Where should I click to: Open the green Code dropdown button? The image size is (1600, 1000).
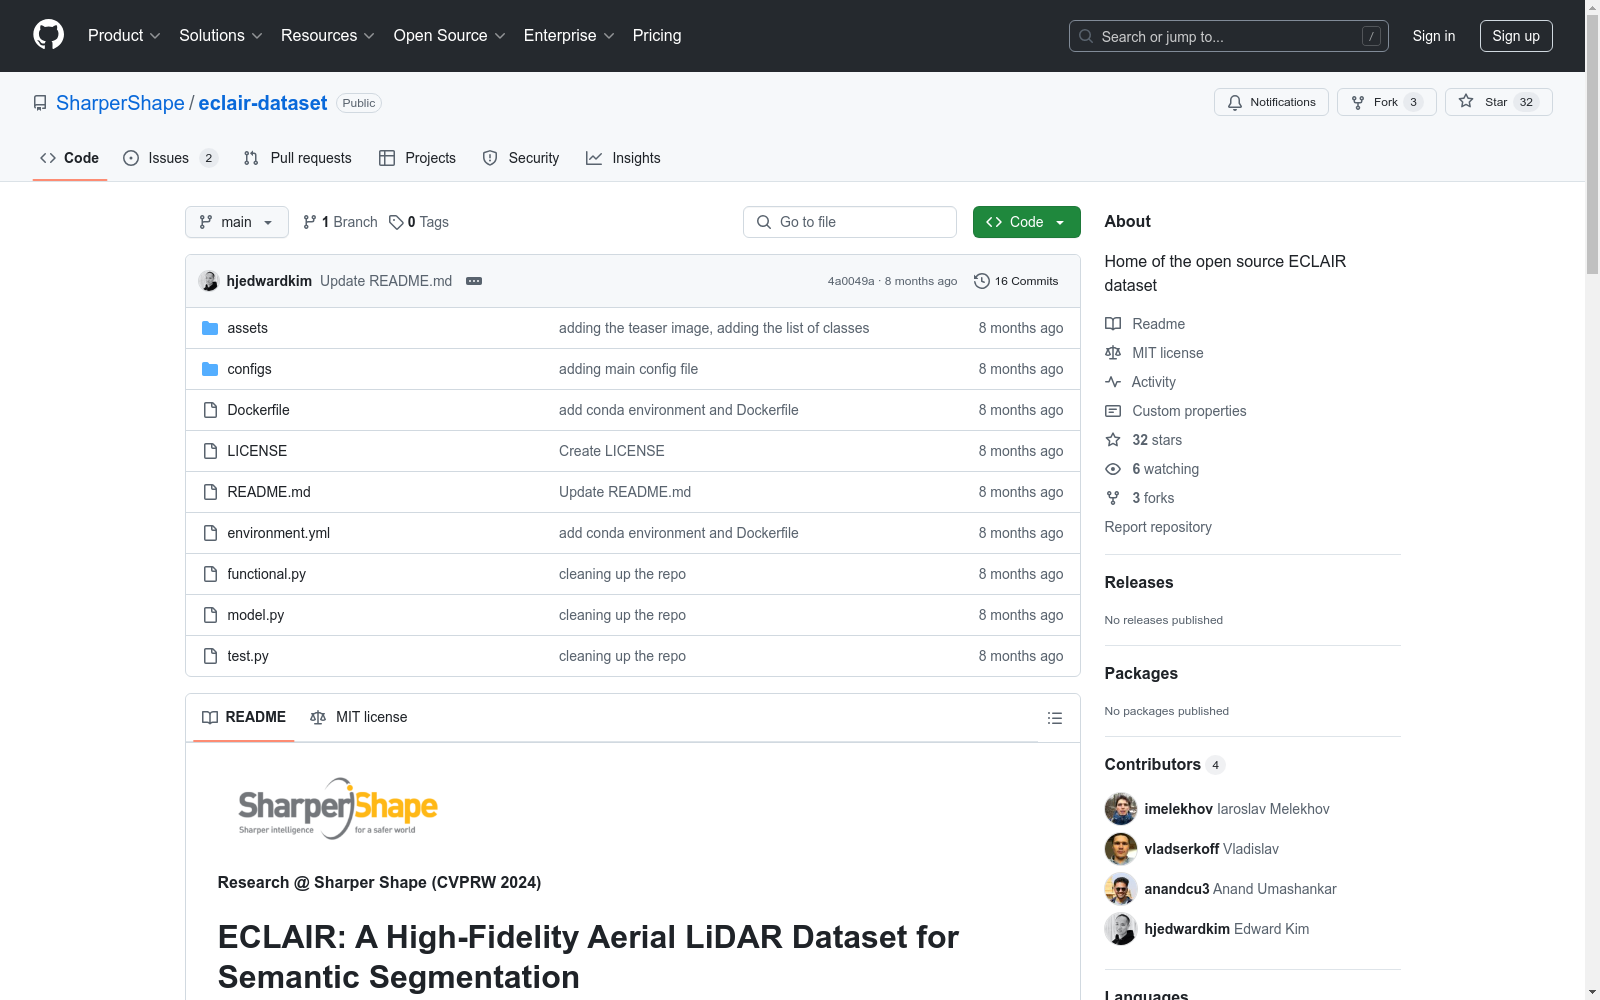1026,222
